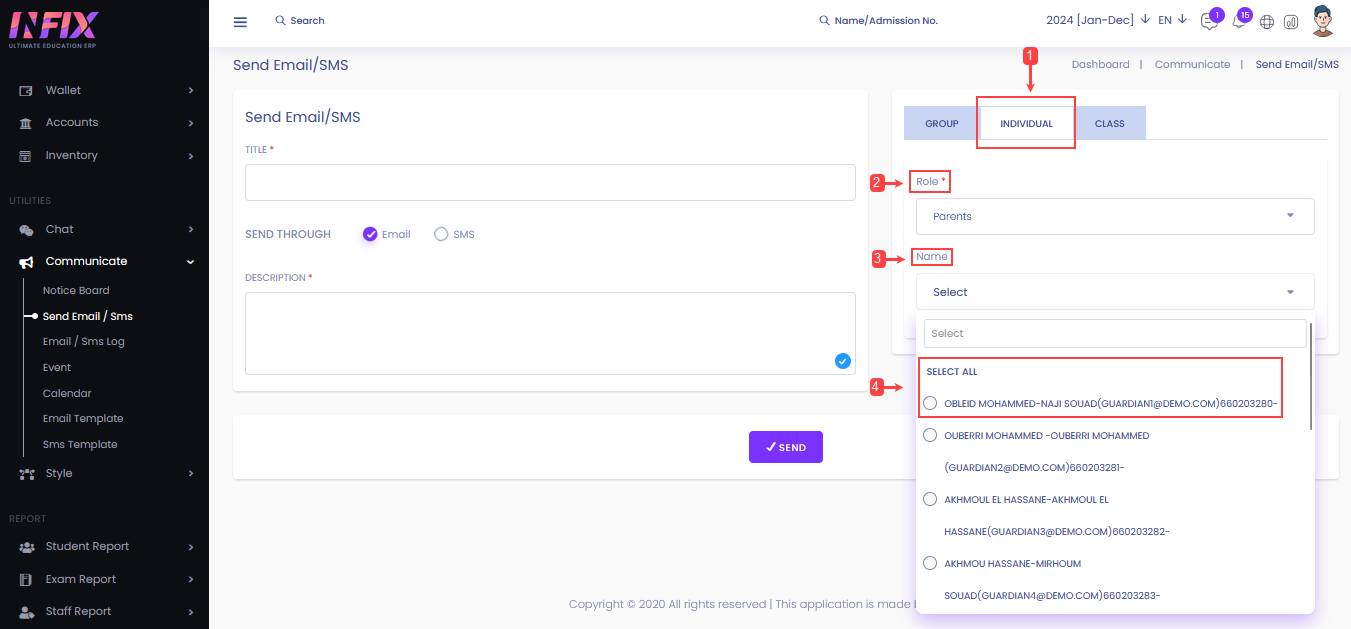Click the Wallet icon in sidebar
The height and width of the screenshot is (629, 1351).
pyautogui.click(x=26, y=90)
